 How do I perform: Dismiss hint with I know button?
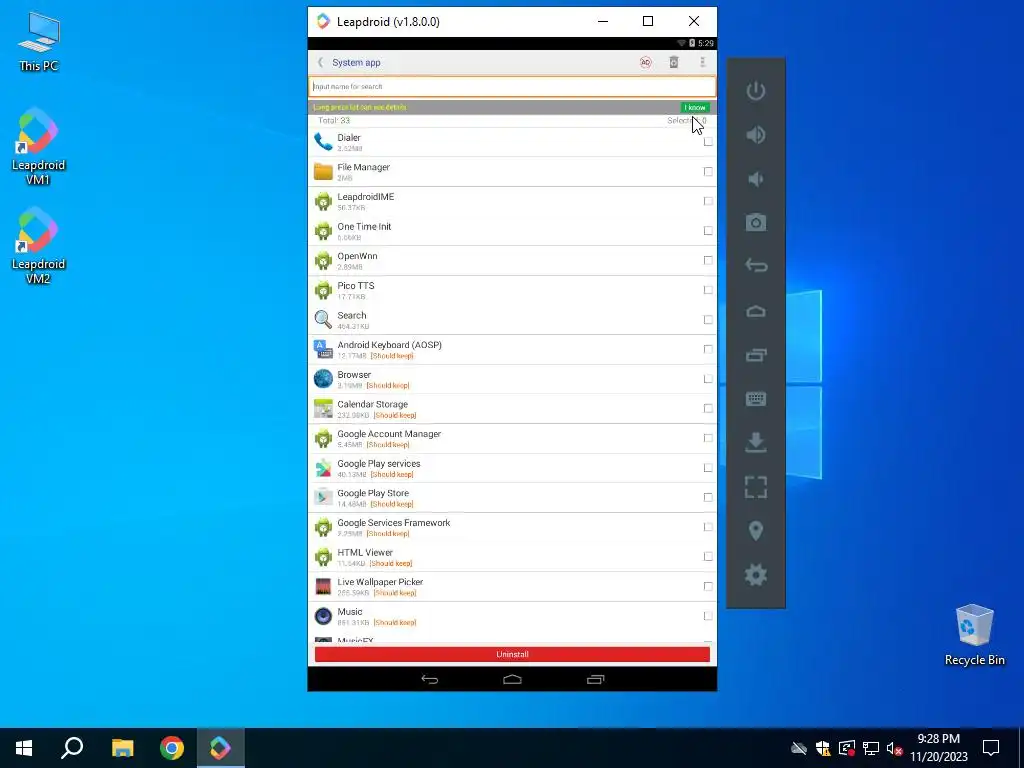[695, 107]
